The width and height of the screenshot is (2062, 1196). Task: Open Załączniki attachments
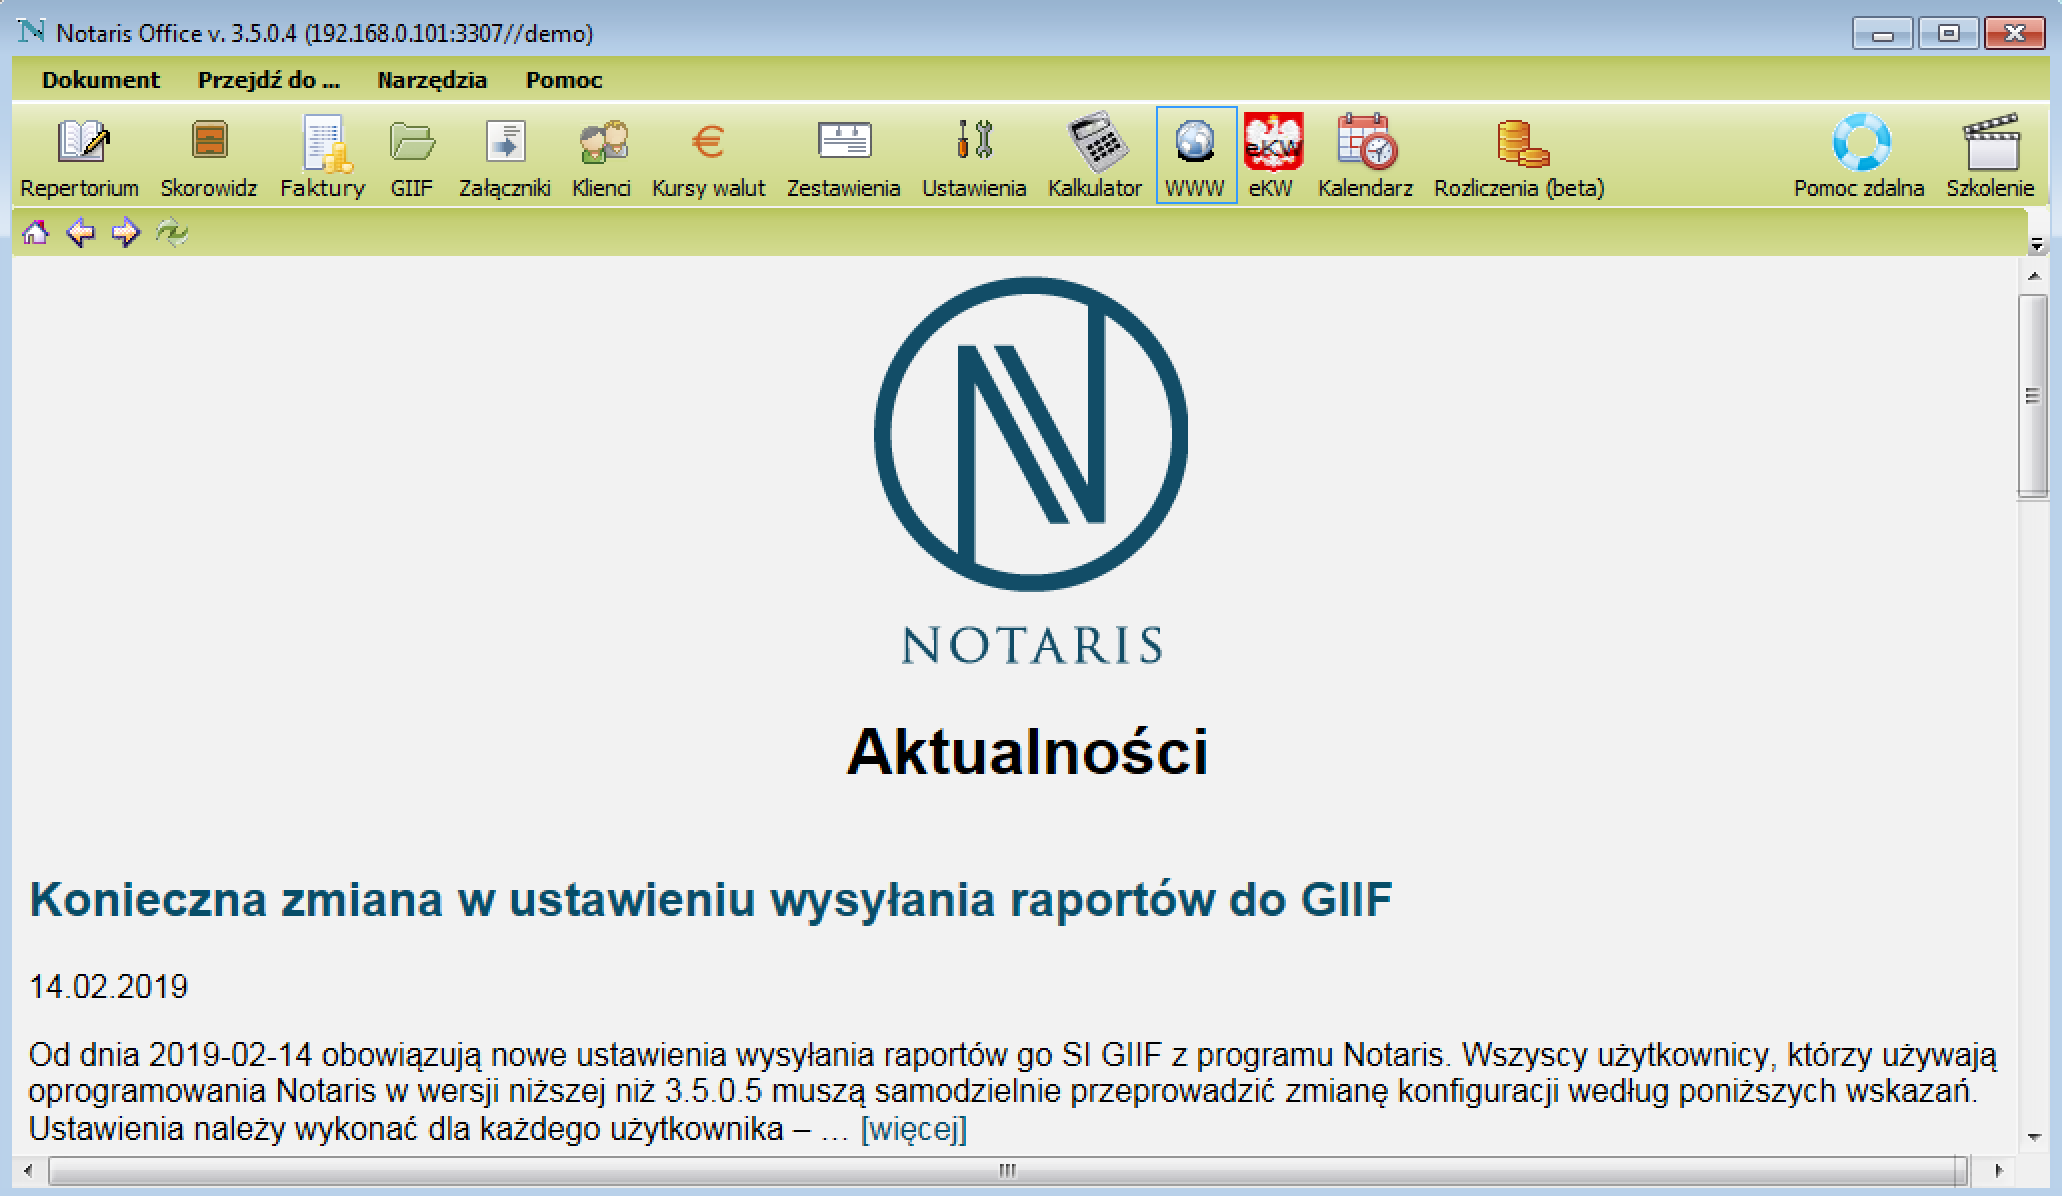pos(504,156)
